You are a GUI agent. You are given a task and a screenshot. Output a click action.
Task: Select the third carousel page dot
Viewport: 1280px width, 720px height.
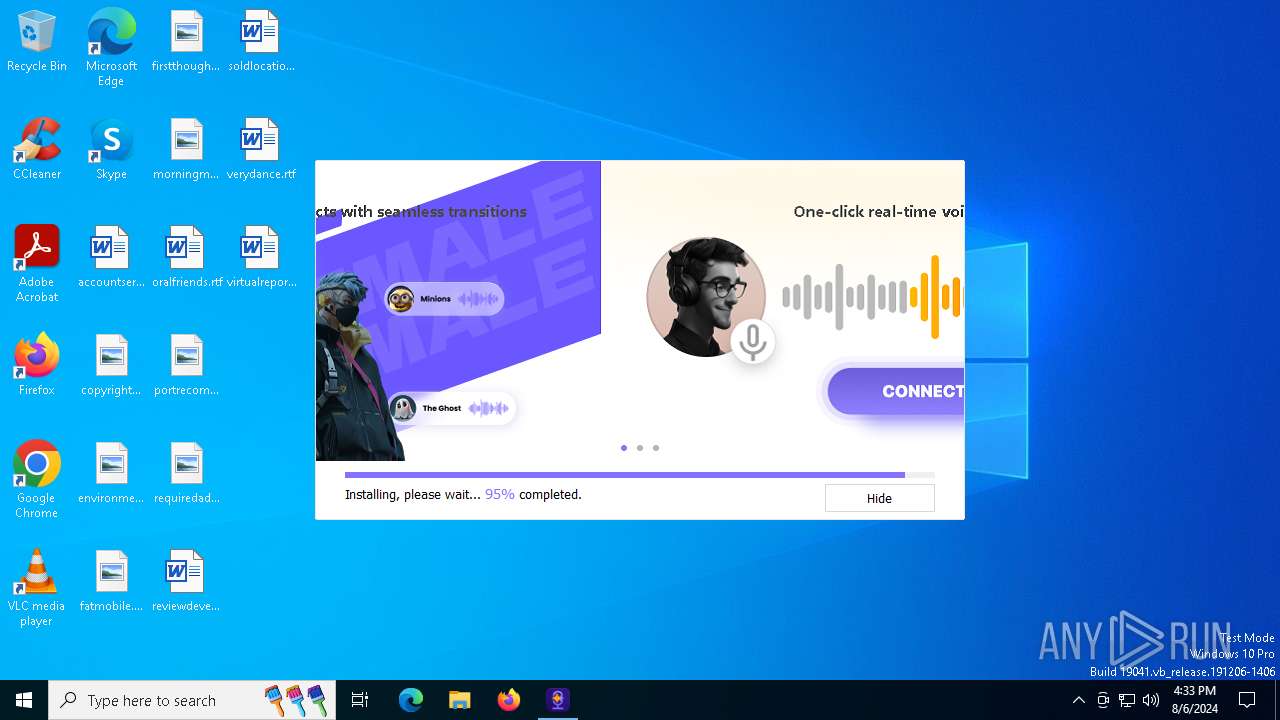coord(656,448)
